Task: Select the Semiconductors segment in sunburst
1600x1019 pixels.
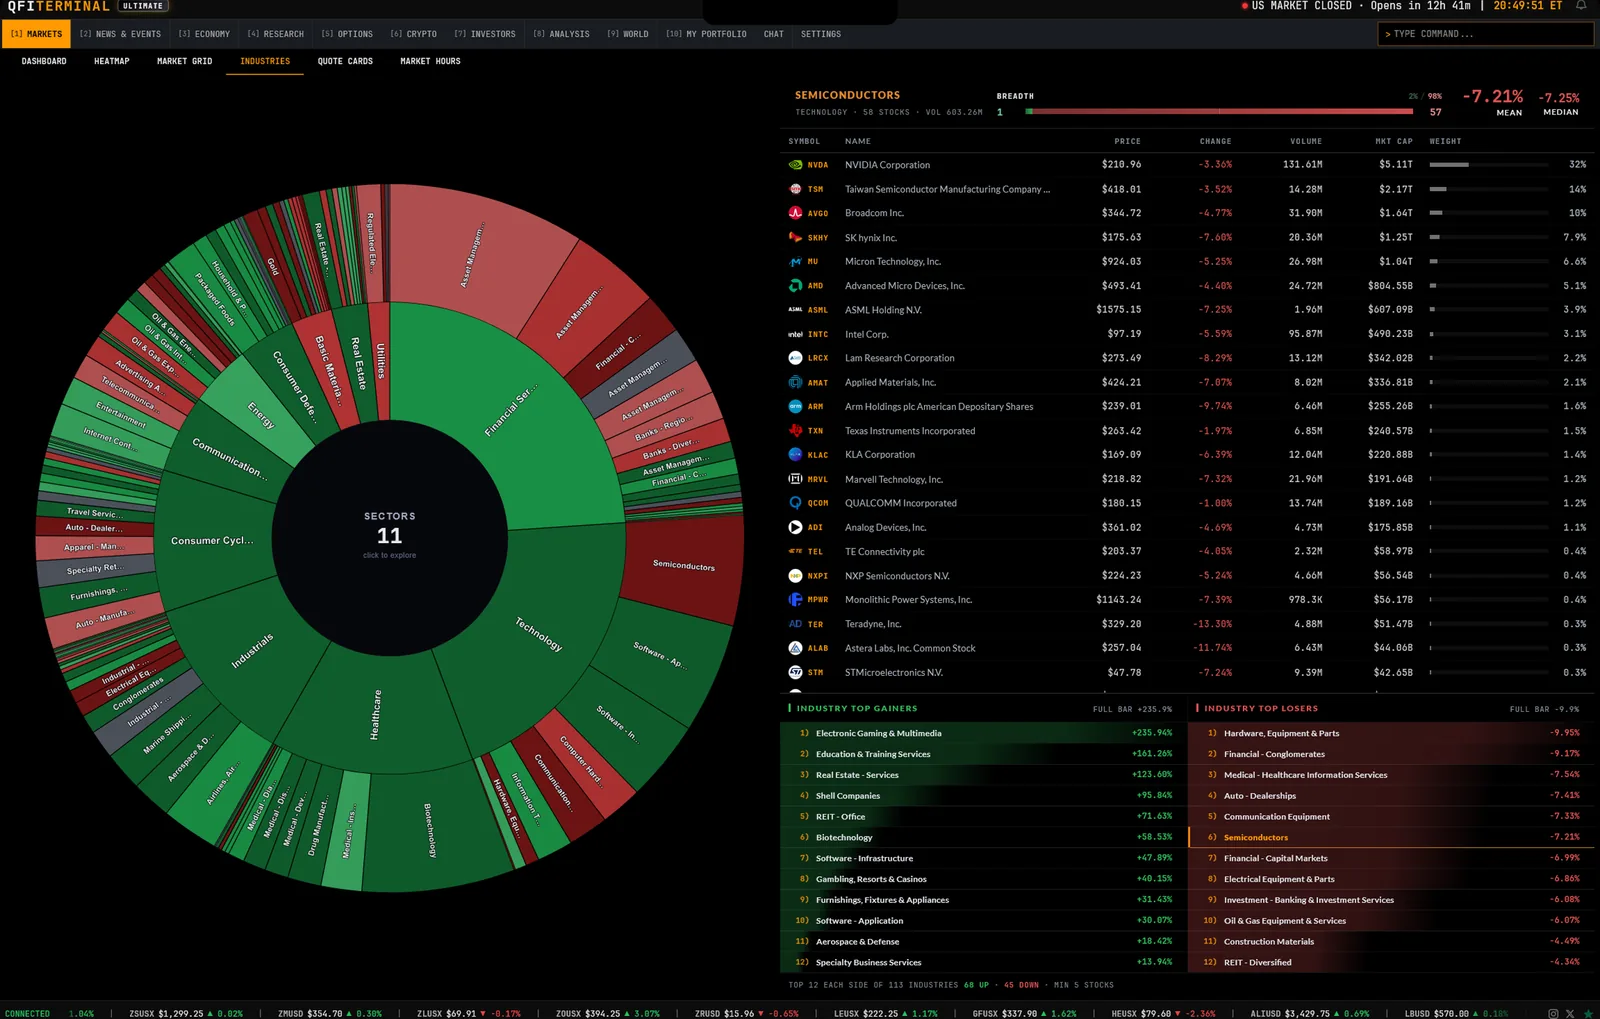Action: point(684,566)
